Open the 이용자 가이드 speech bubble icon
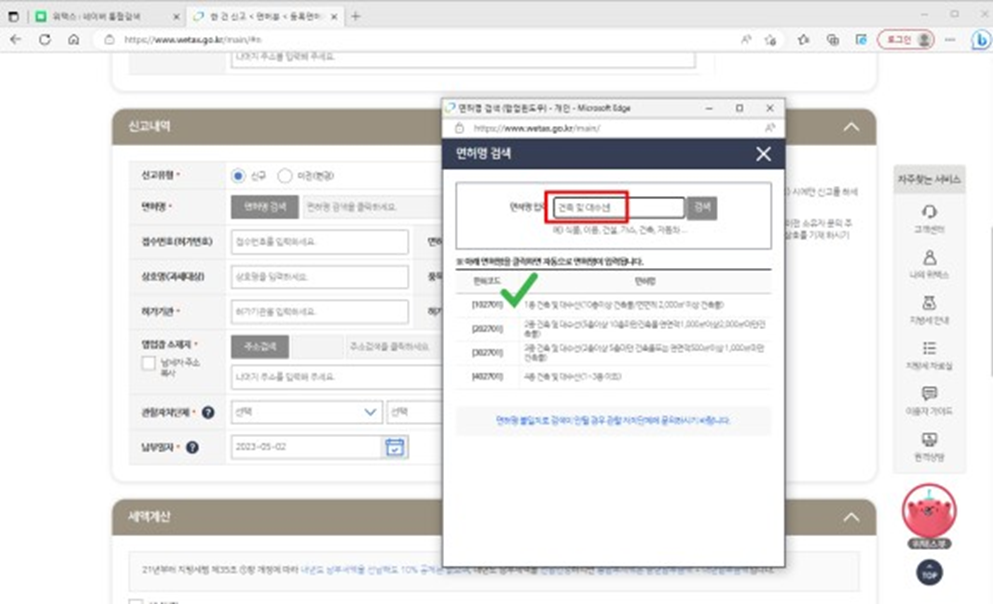The height and width of the screenshot is (604, 993). click(x=930, y=394)
